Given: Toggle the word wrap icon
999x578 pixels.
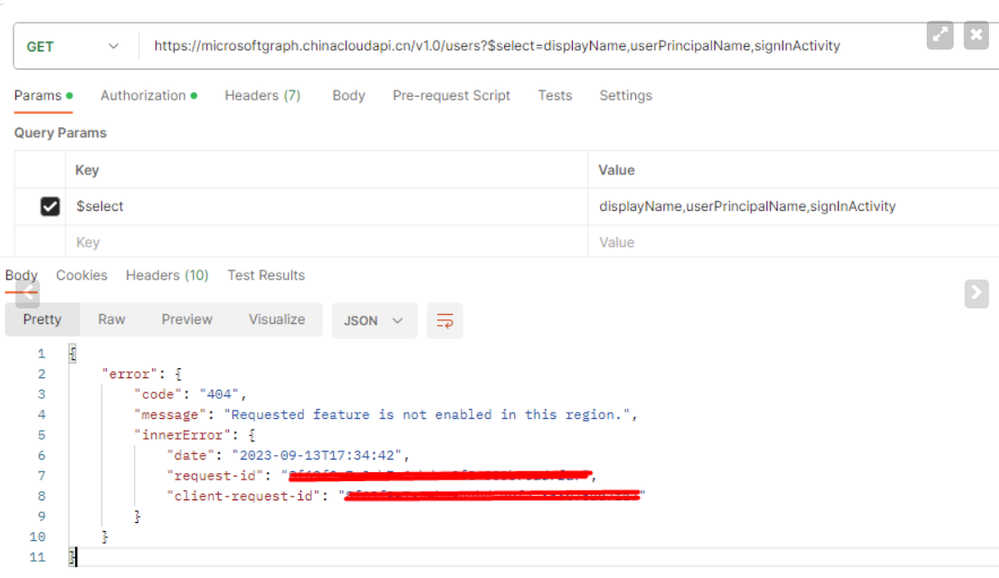Looking at the screenshot, I should point(445,321).
